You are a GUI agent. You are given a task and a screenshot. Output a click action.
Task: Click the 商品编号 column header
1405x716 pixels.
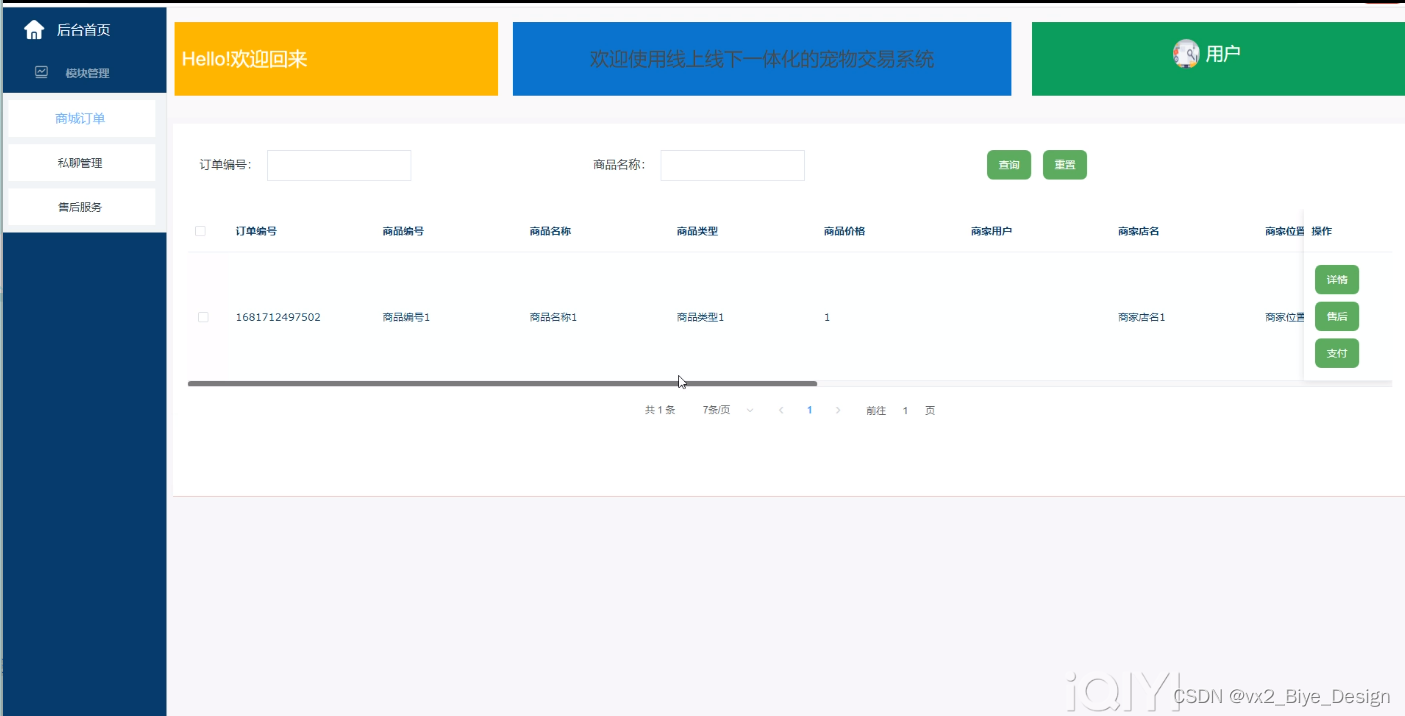(x=403, y=231)
